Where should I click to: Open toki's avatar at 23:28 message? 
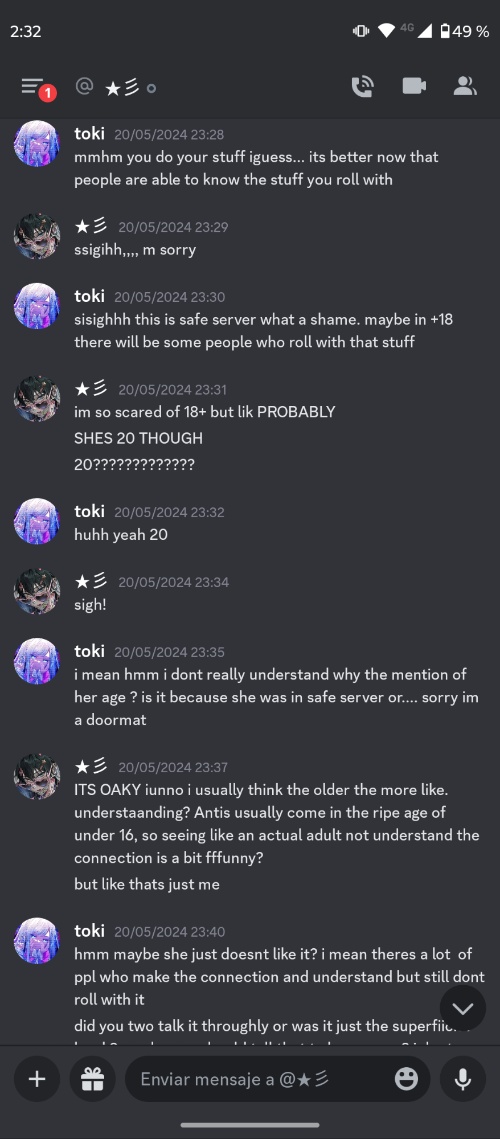coord(36,144)
